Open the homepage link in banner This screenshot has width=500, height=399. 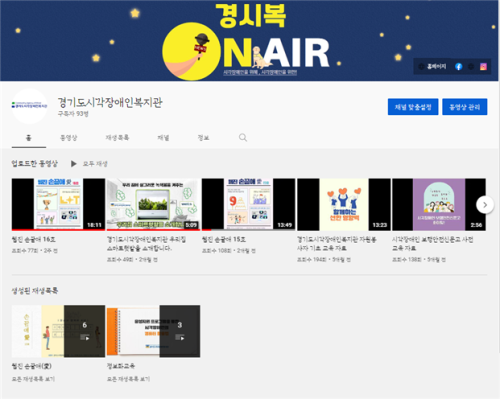[433, 66]
